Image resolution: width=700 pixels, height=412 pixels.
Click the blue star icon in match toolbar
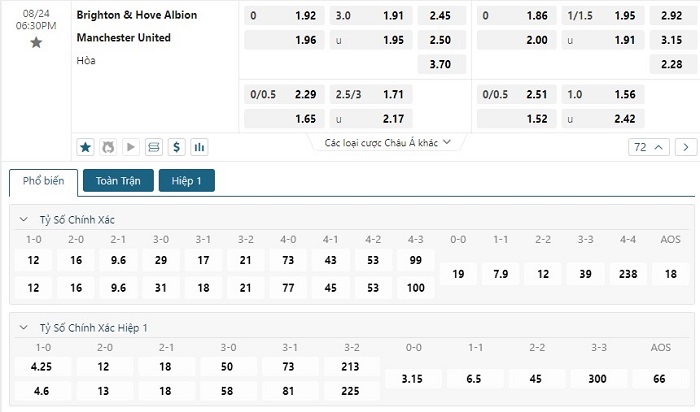point(85,147)
